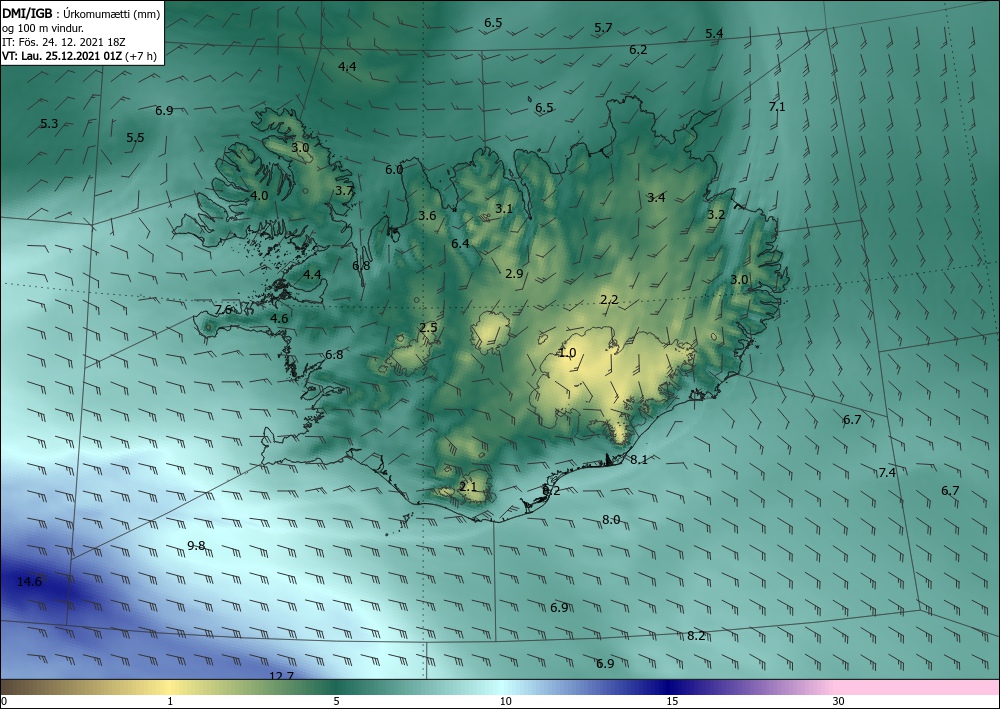Click the 6.0 value label
1000x709 pixels.
click(394, 170)
